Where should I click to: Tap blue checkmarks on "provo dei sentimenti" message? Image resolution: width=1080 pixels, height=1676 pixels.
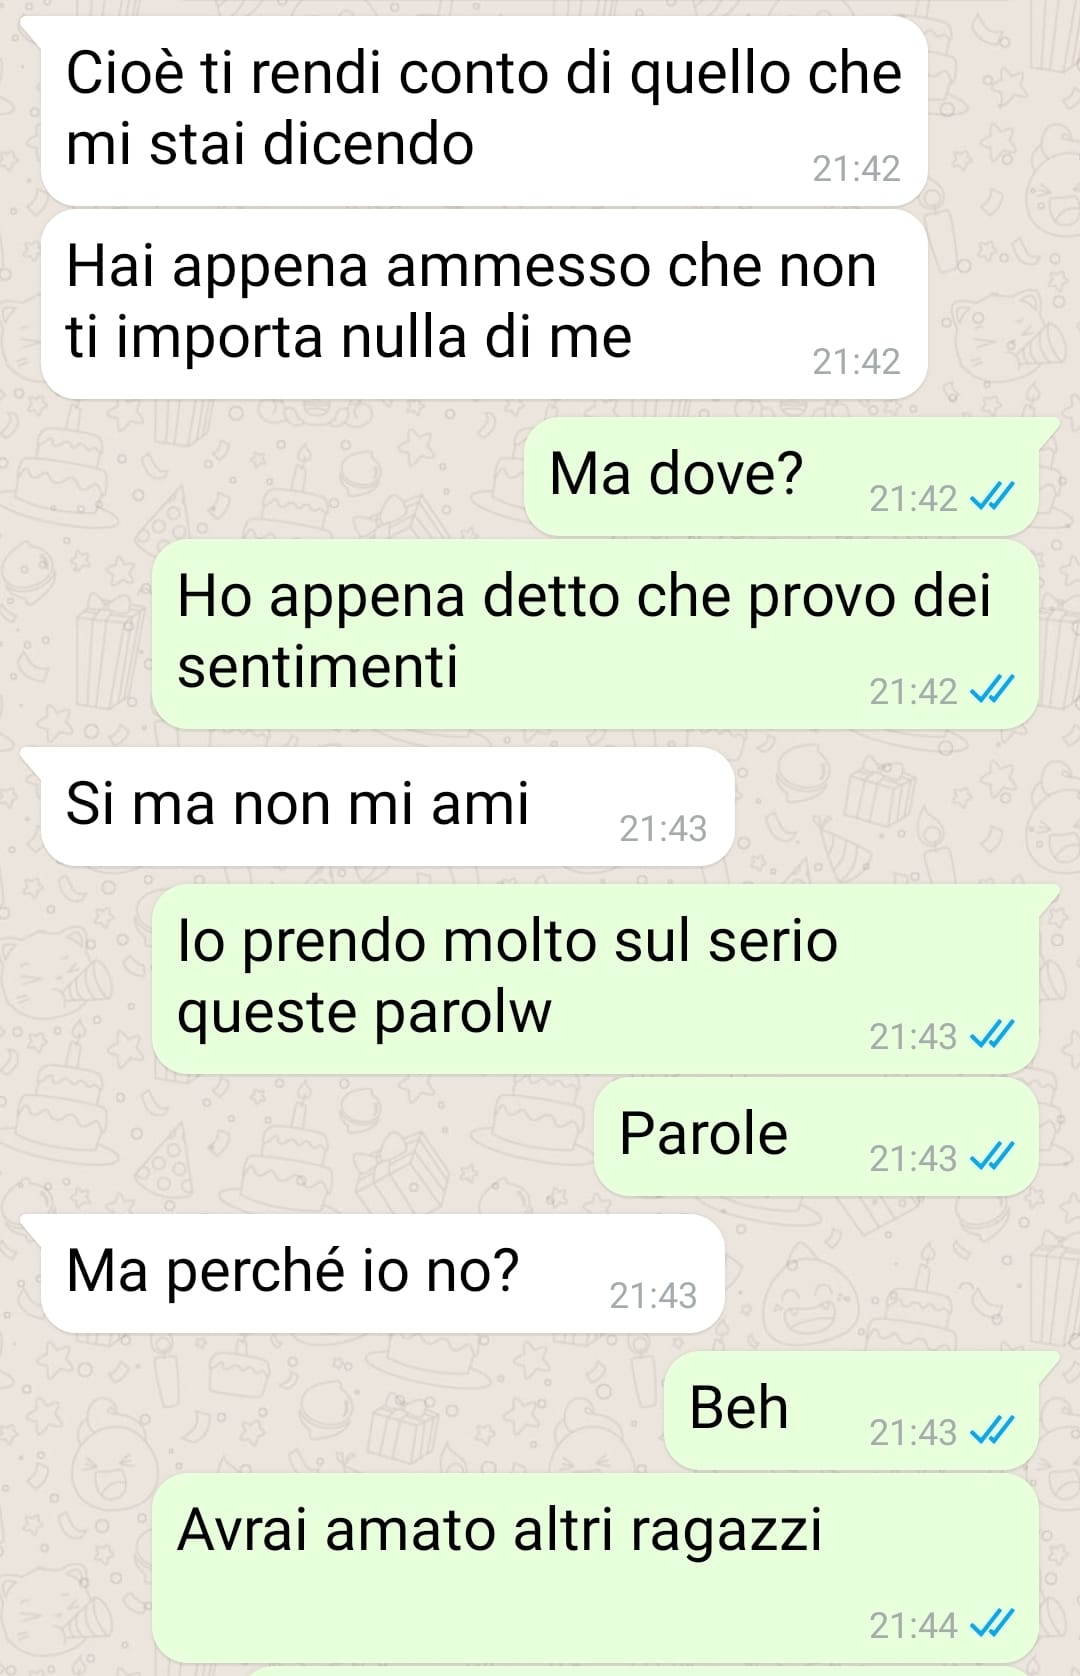tap(992, 689)
